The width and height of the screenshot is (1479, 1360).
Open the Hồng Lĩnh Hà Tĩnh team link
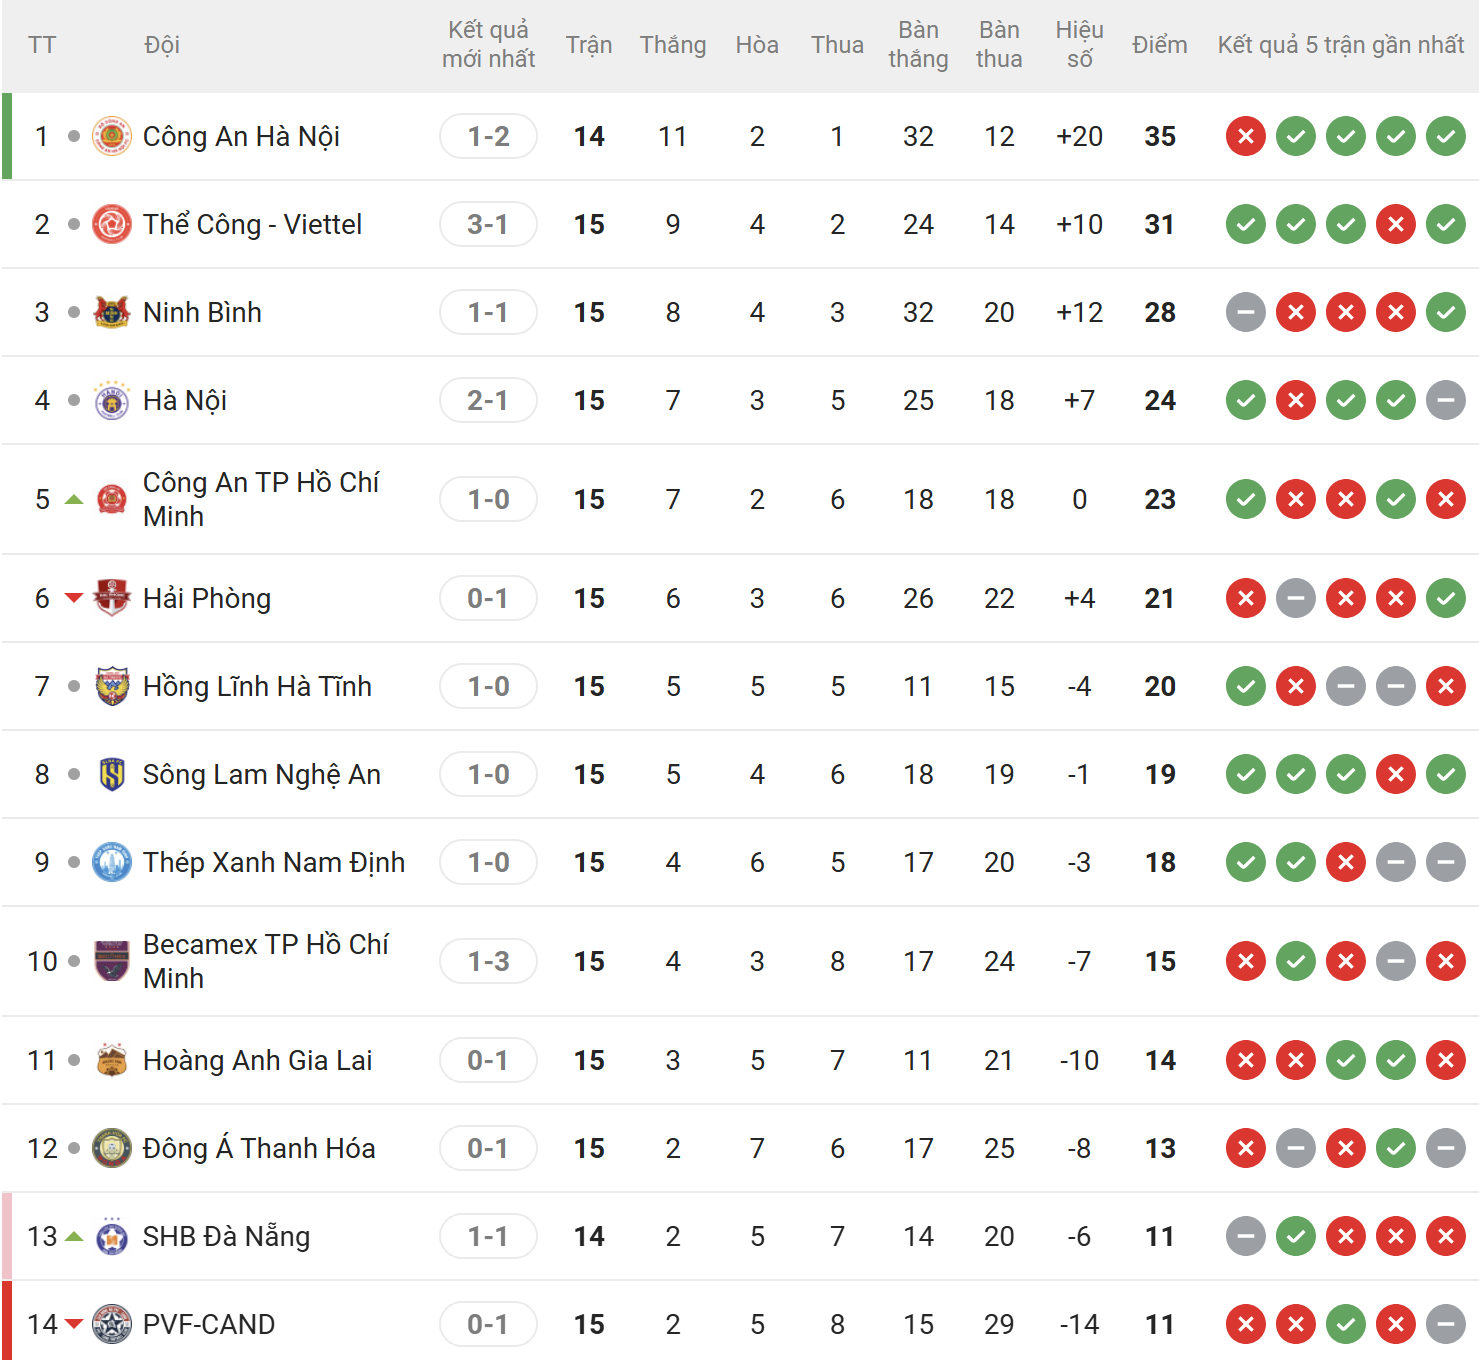257,686
